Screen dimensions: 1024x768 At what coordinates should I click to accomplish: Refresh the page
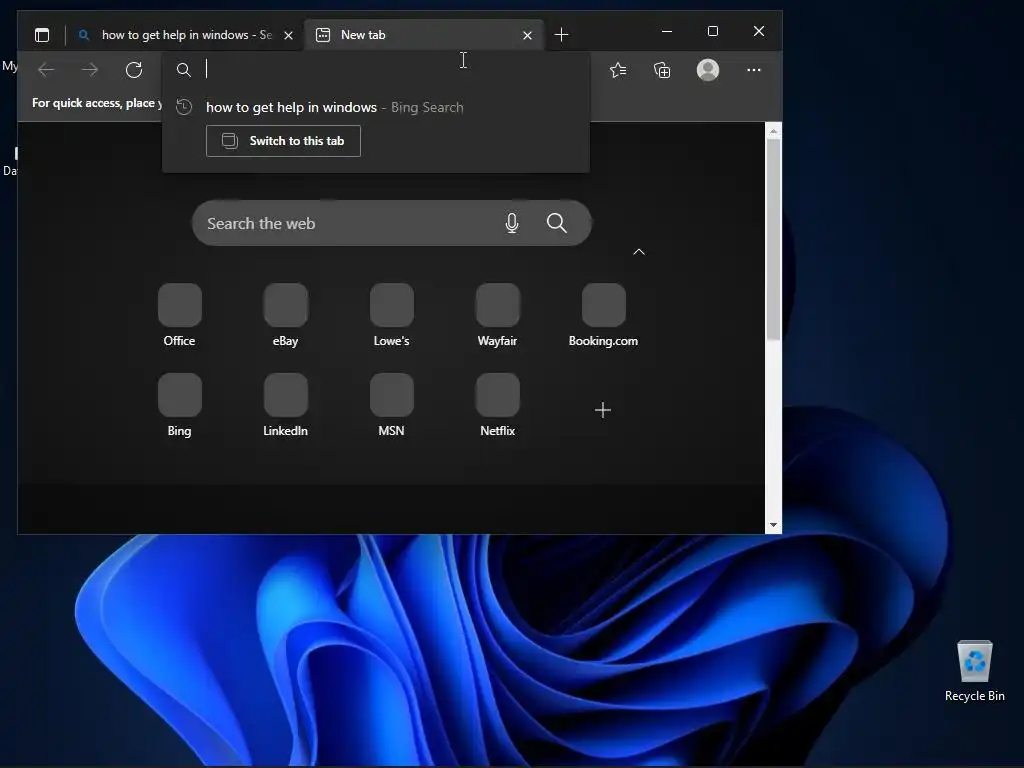click(134, 70)
